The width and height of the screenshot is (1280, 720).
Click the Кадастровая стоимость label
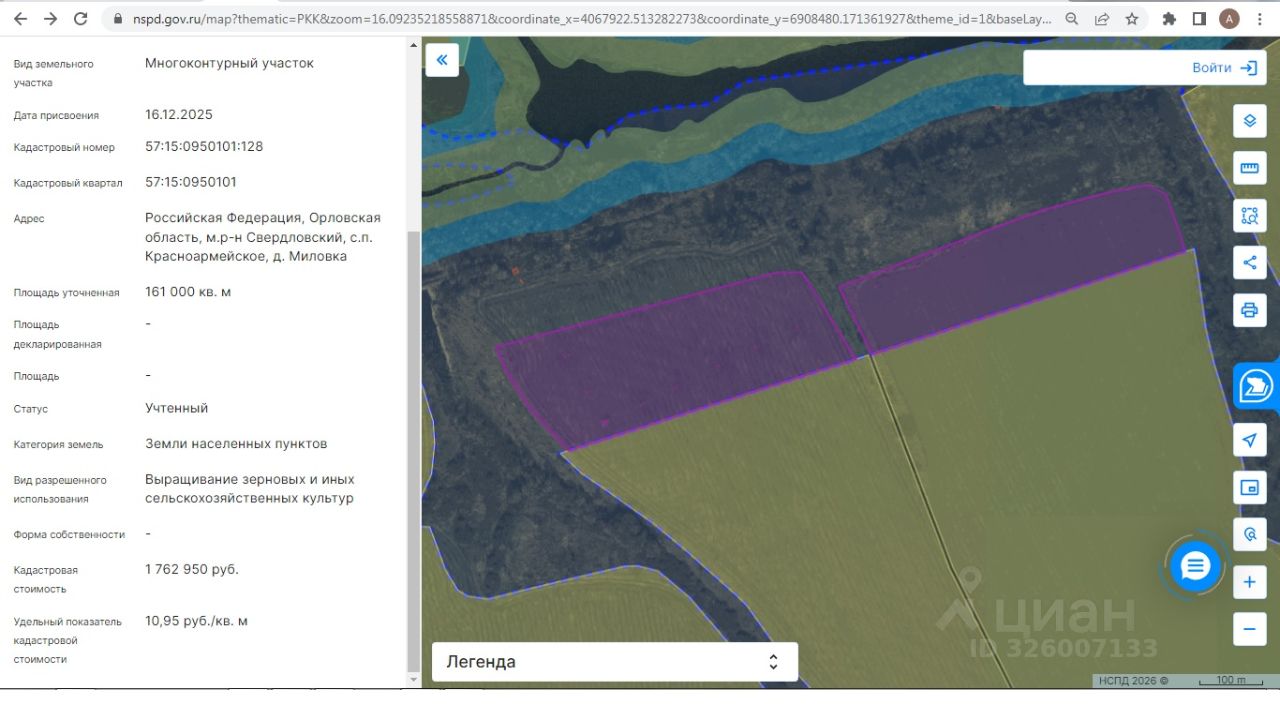[x=46, y=580]
